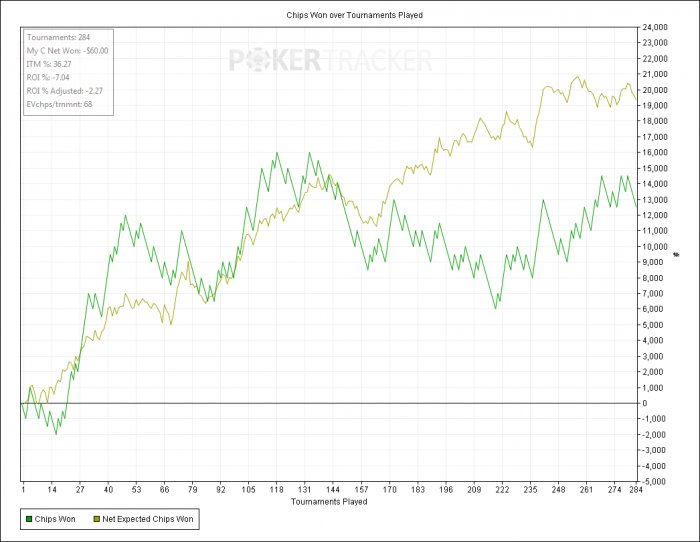This screenshot has height=542, width=700.
Task: Select the Net Expected Chips Won label
Action: [x=148, y=519]
